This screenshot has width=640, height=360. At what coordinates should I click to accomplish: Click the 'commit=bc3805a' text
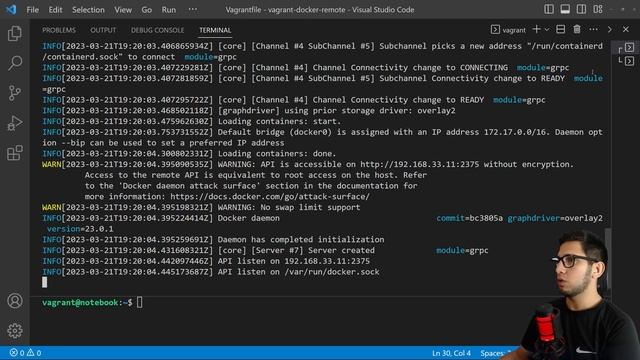point(469,218)
